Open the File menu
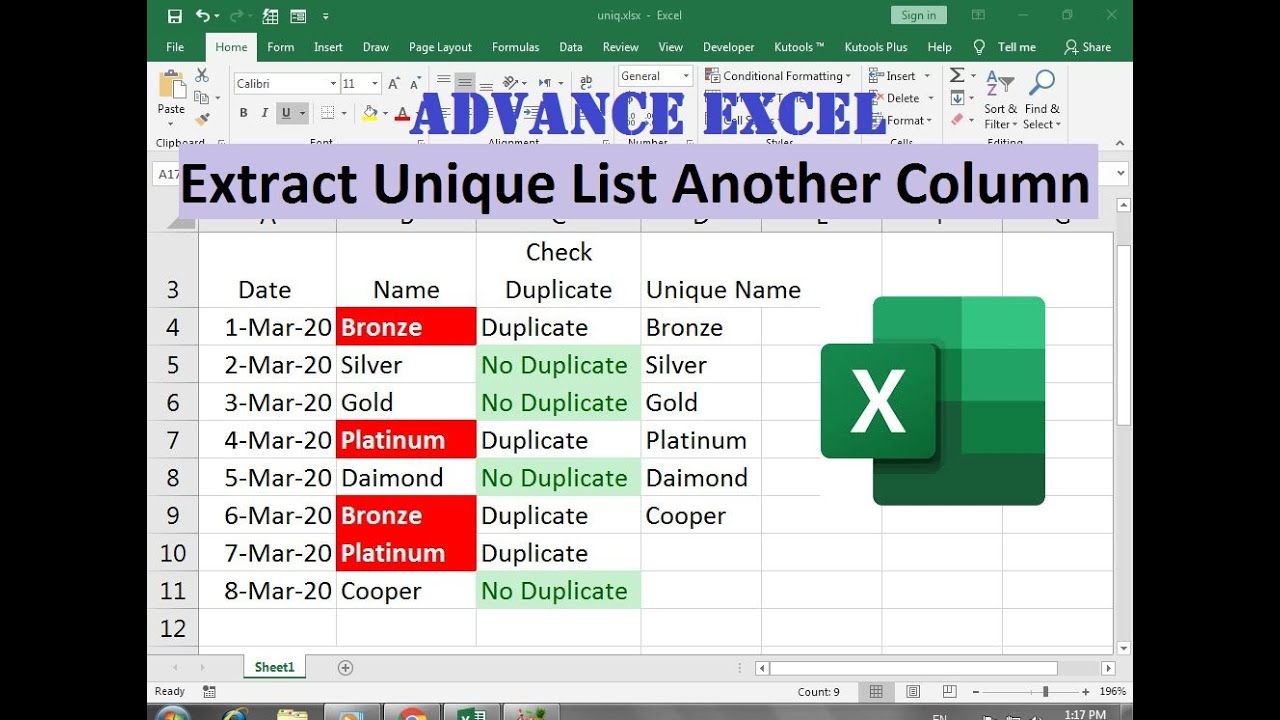1280x720 pixels. (x=175, y=47)
